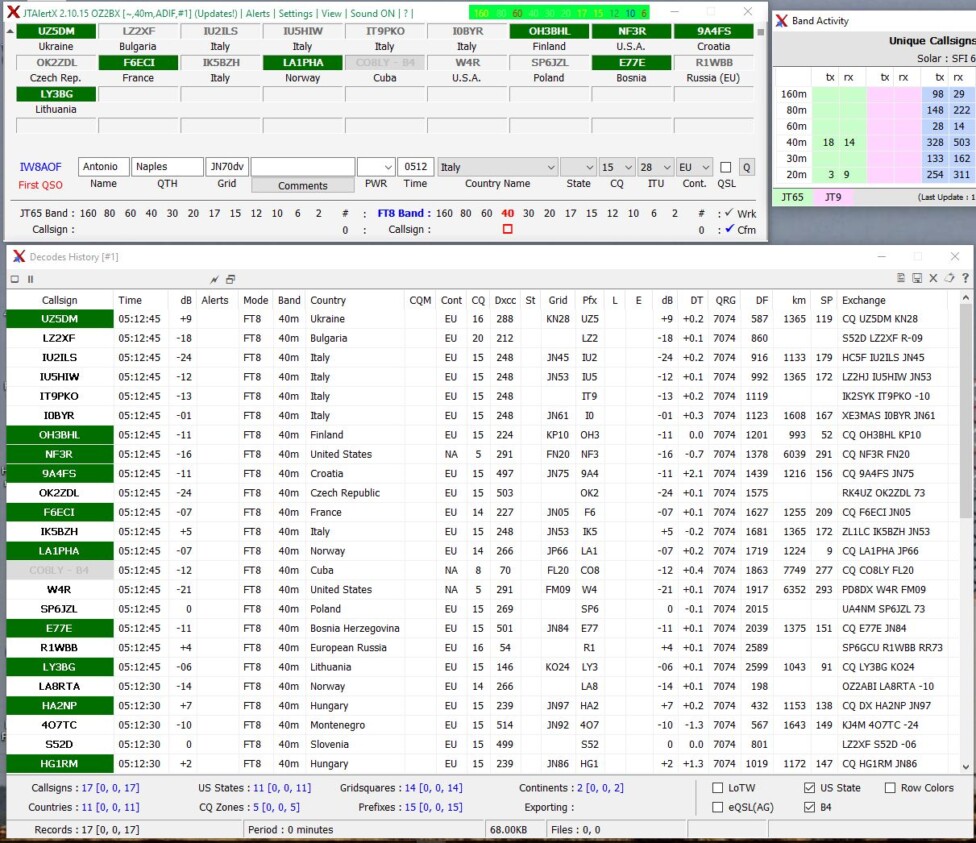Click the Exchange column header
976x843 pixels.
point(892,300)
